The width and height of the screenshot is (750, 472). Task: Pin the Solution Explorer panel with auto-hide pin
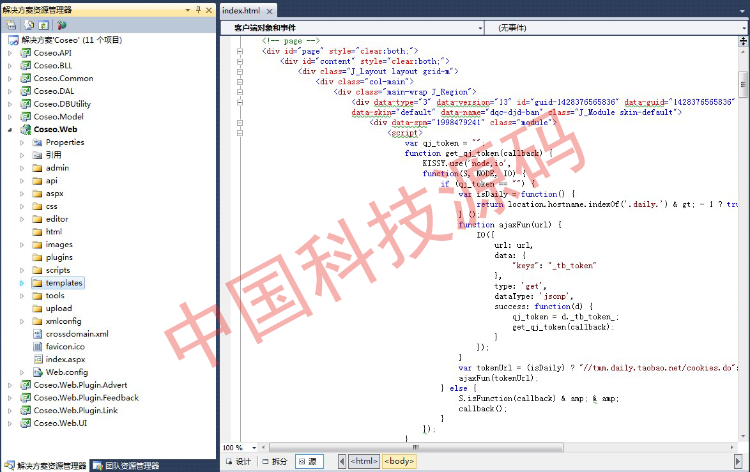[199, 10]
